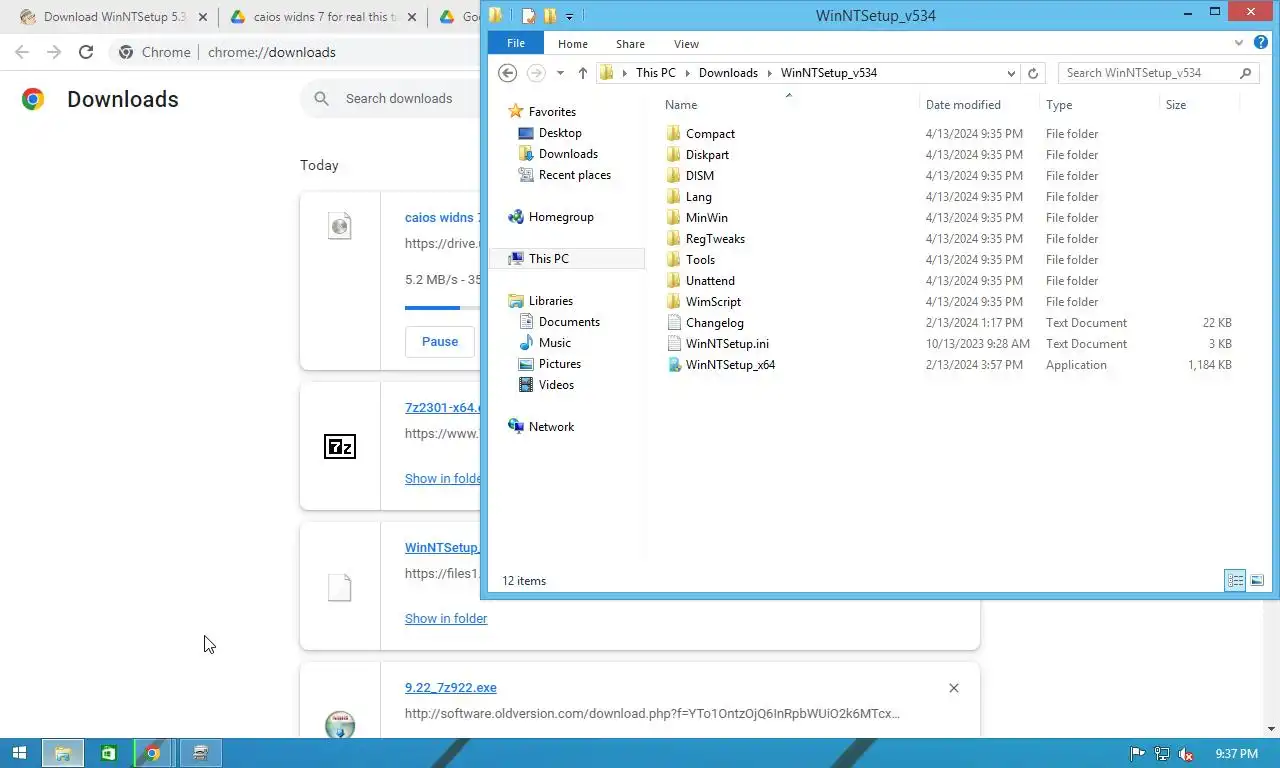The width and height of the screenshot is (1280, 768).
Task: Click network tray icon
Action: click(1162, 754)
